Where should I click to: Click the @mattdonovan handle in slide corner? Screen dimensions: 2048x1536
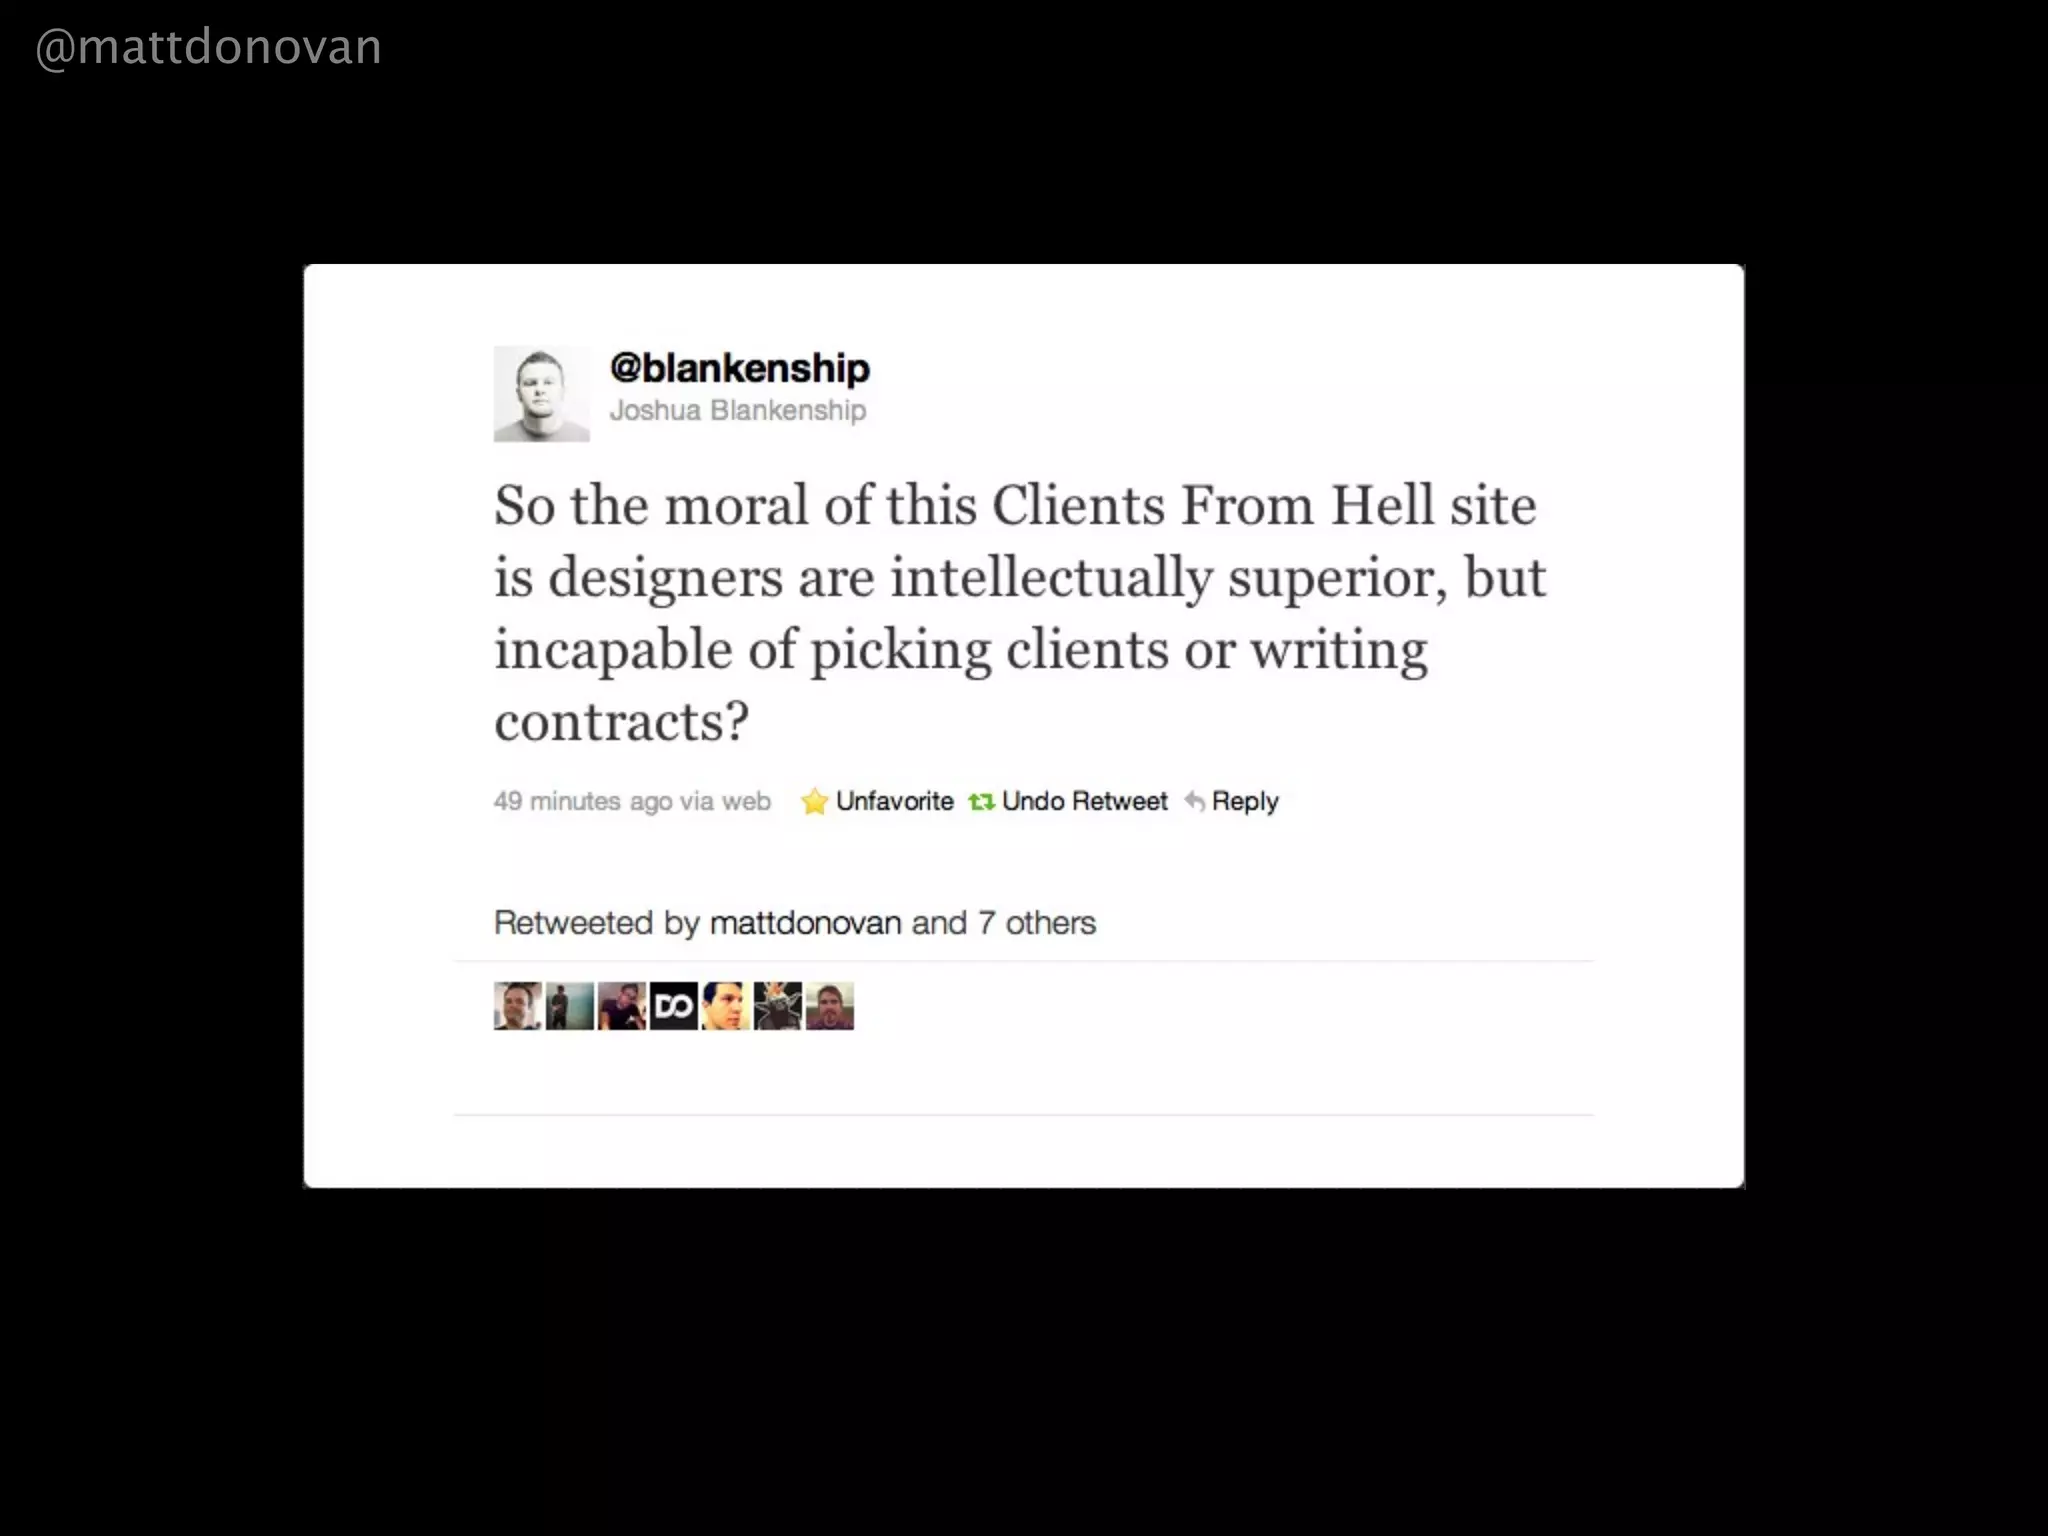[x=208, y=48]
